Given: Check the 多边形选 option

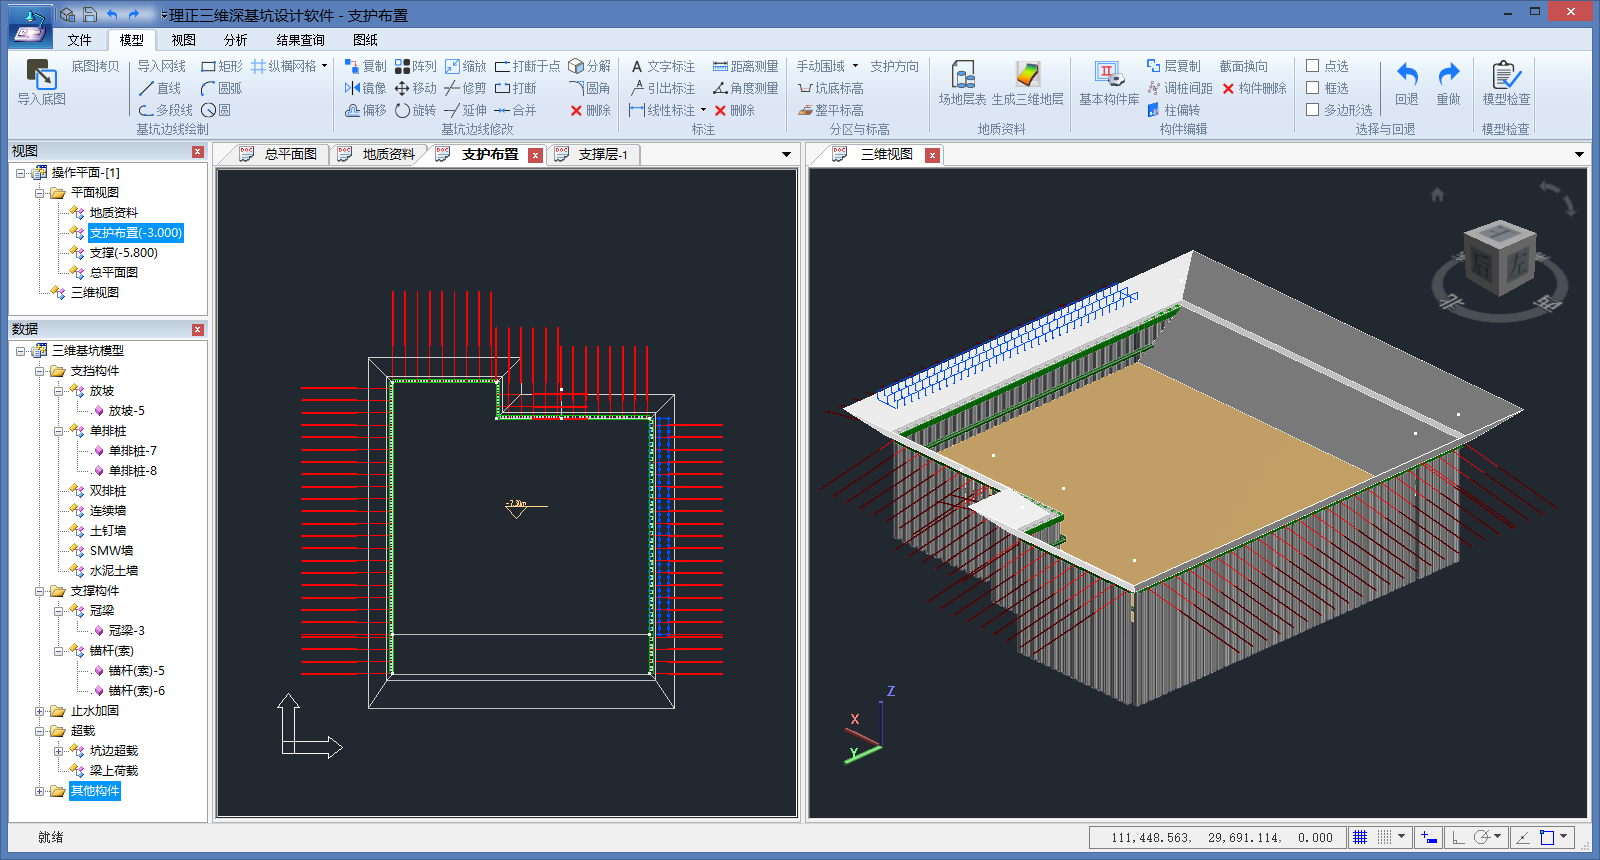Looking at the screenshot, I should [x=1313, y=110].
